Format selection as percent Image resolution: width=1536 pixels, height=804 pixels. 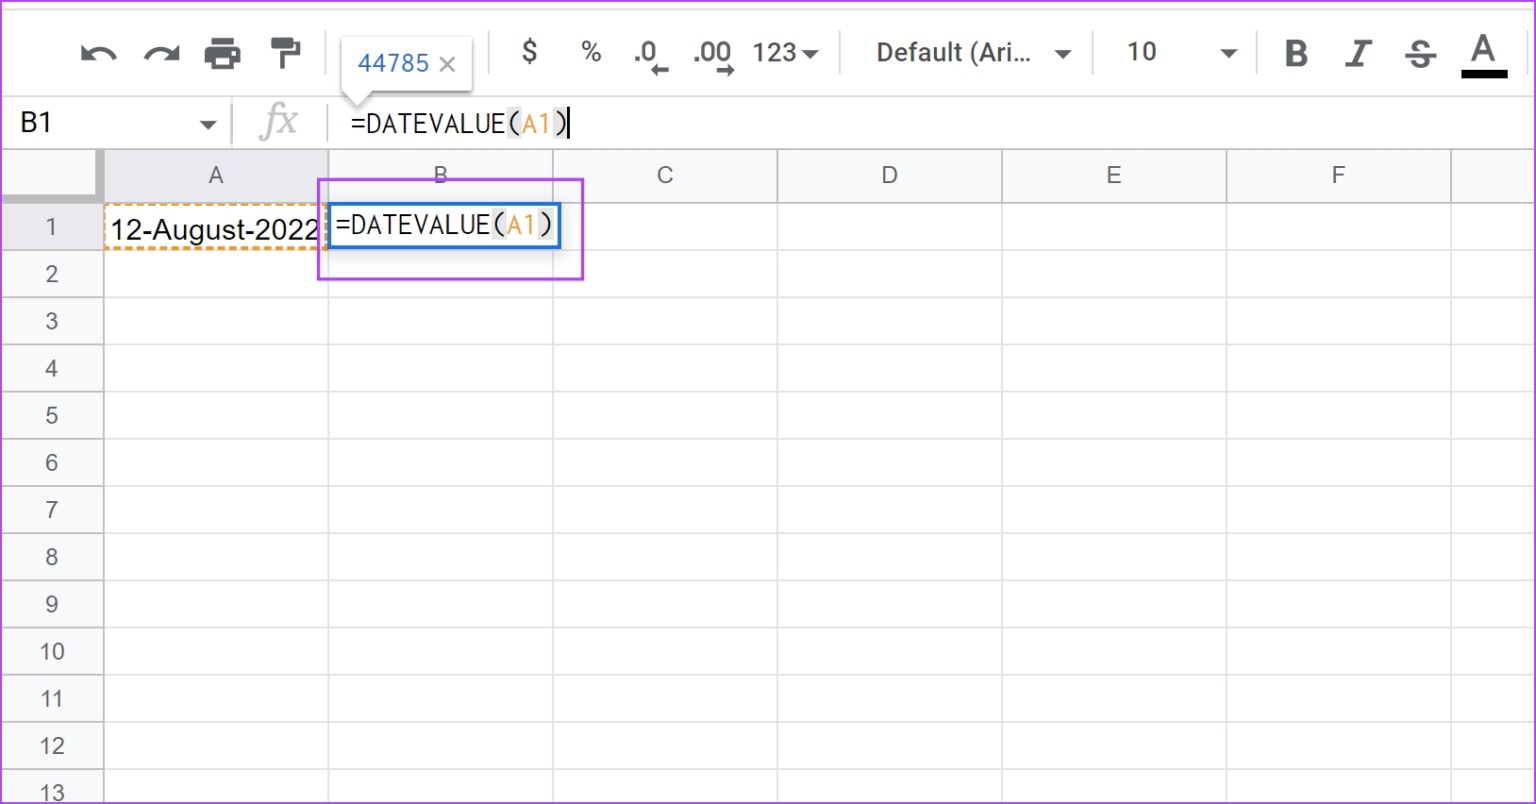click(590, 54)
